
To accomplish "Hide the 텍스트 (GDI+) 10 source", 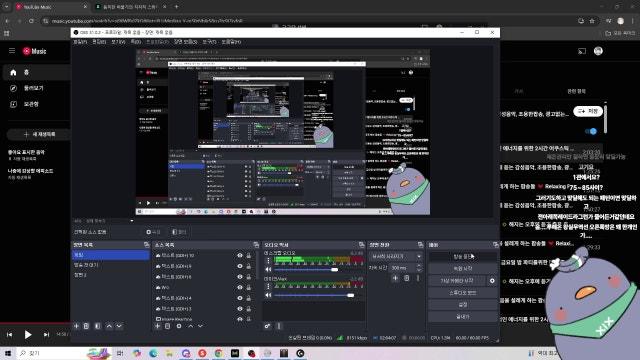I will (x=240, y=256).
